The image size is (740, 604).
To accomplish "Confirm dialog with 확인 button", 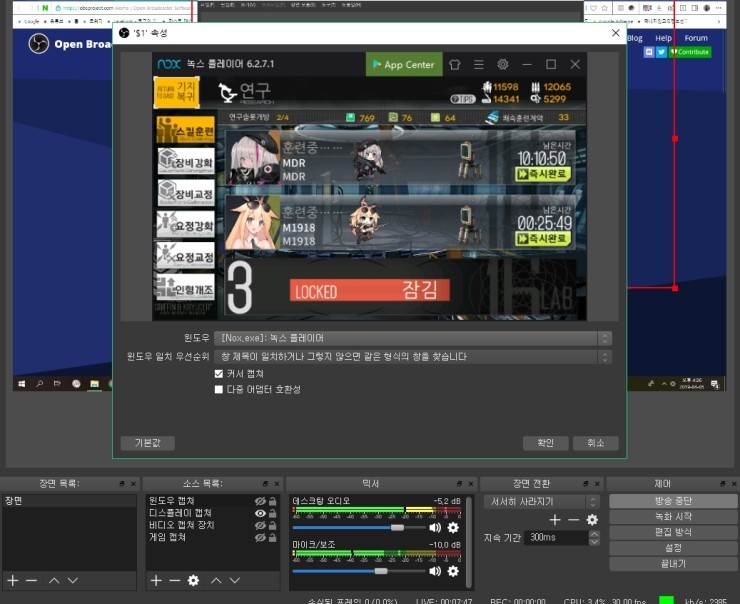I will coord(546,443).
